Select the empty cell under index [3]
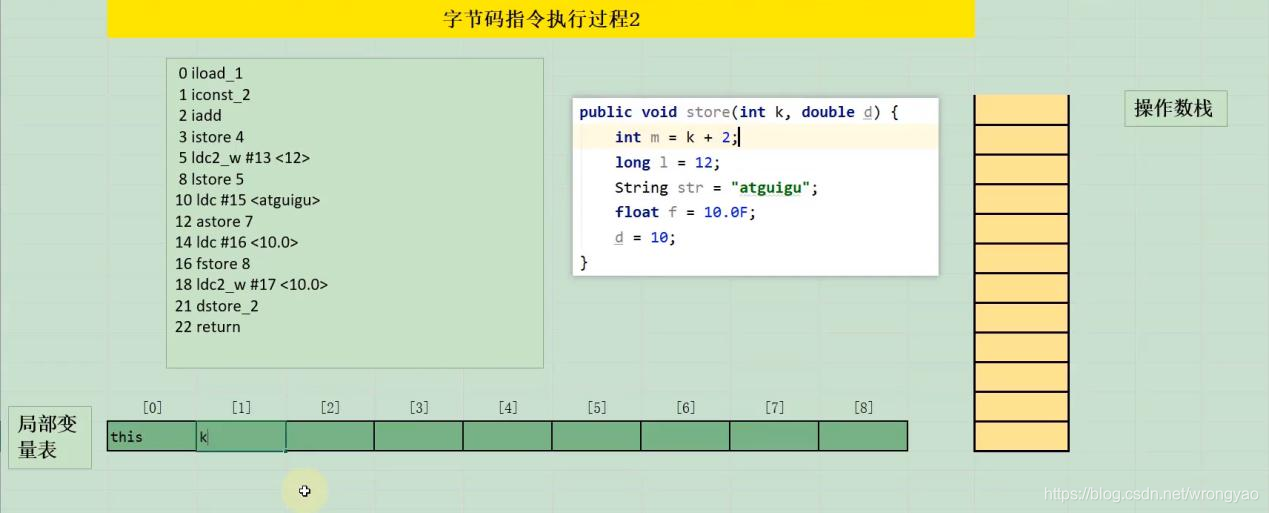1269x513 pixels. click(x=419, y=436)
